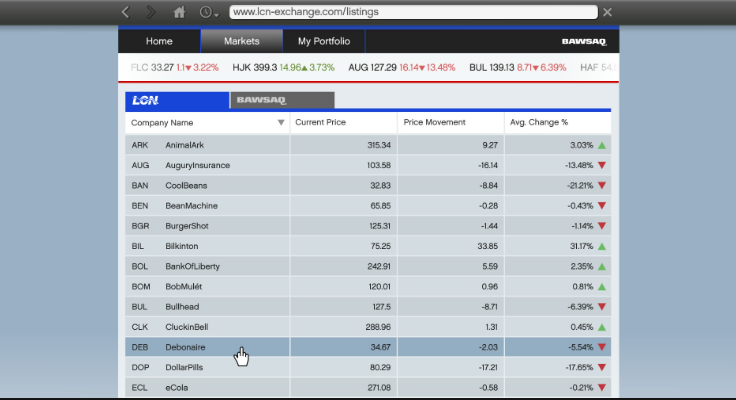
Task: Click the URL address bar
Action: [x=412, y=12]
